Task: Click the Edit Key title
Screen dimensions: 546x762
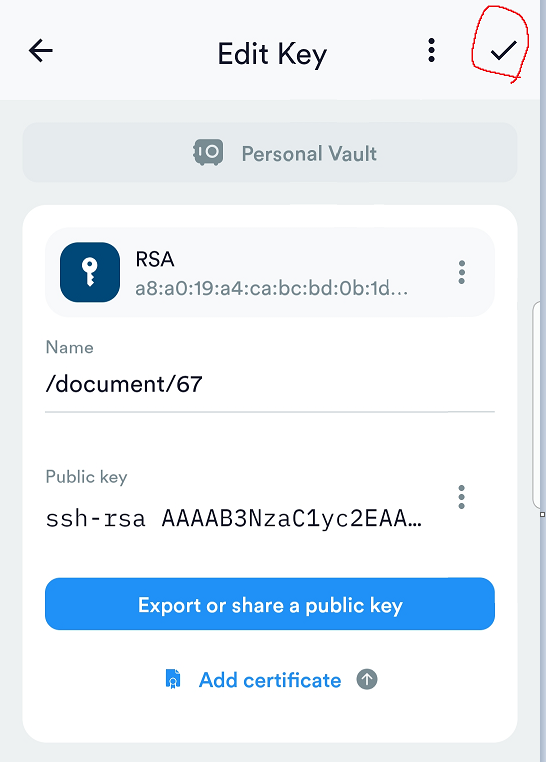Action: (x=272, y=54)
